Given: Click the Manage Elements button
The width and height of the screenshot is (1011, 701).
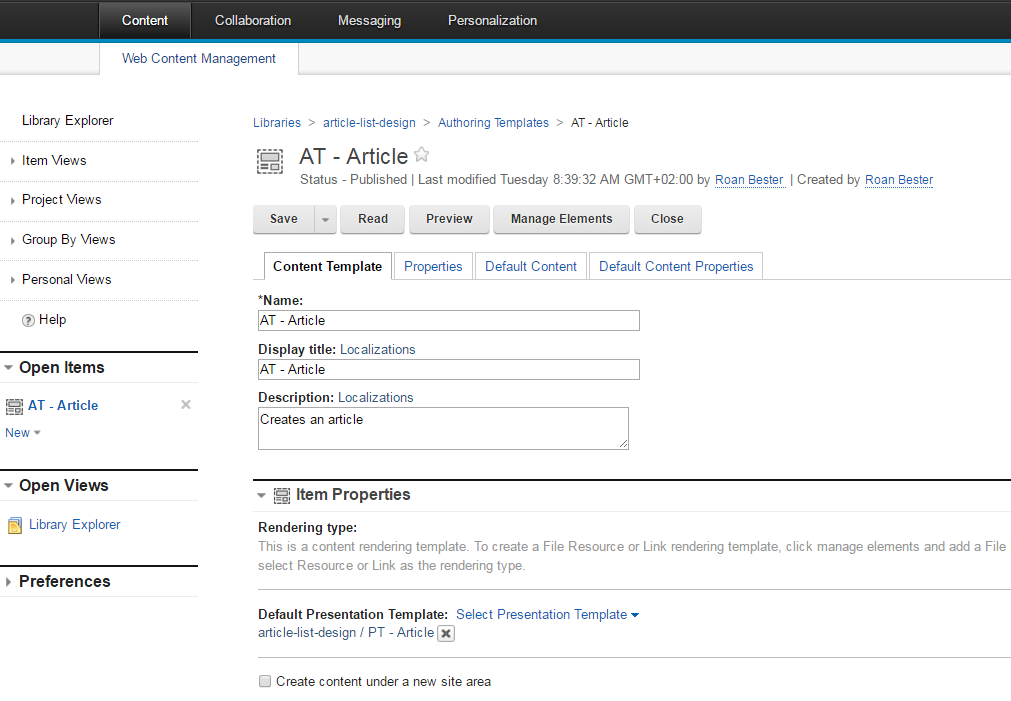Looking at the screenshot, I should click(x=561, y=219).
